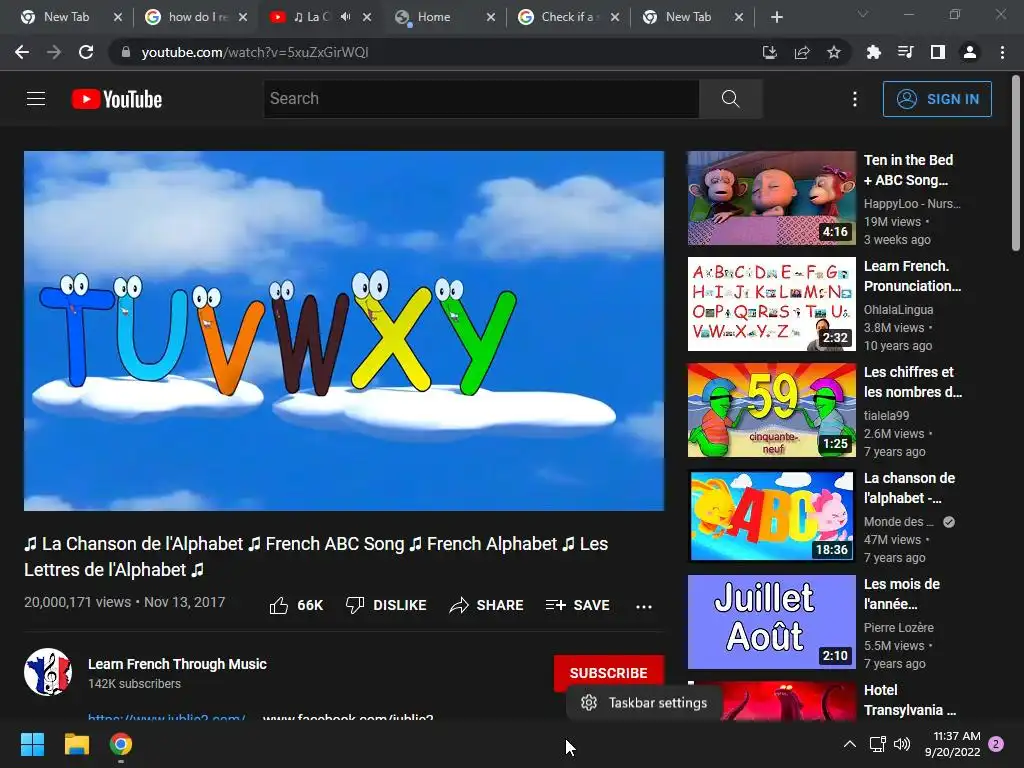Image resolution: width=1024 pixels, height=768 pixels.
Task: Go forward in browser history
Action: 54,52
